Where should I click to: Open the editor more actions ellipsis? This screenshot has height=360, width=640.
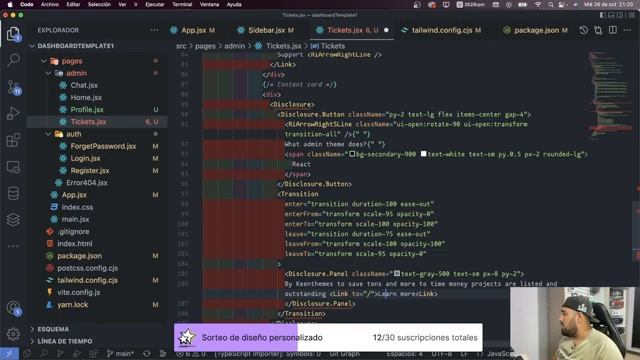(x=627, y=30)
